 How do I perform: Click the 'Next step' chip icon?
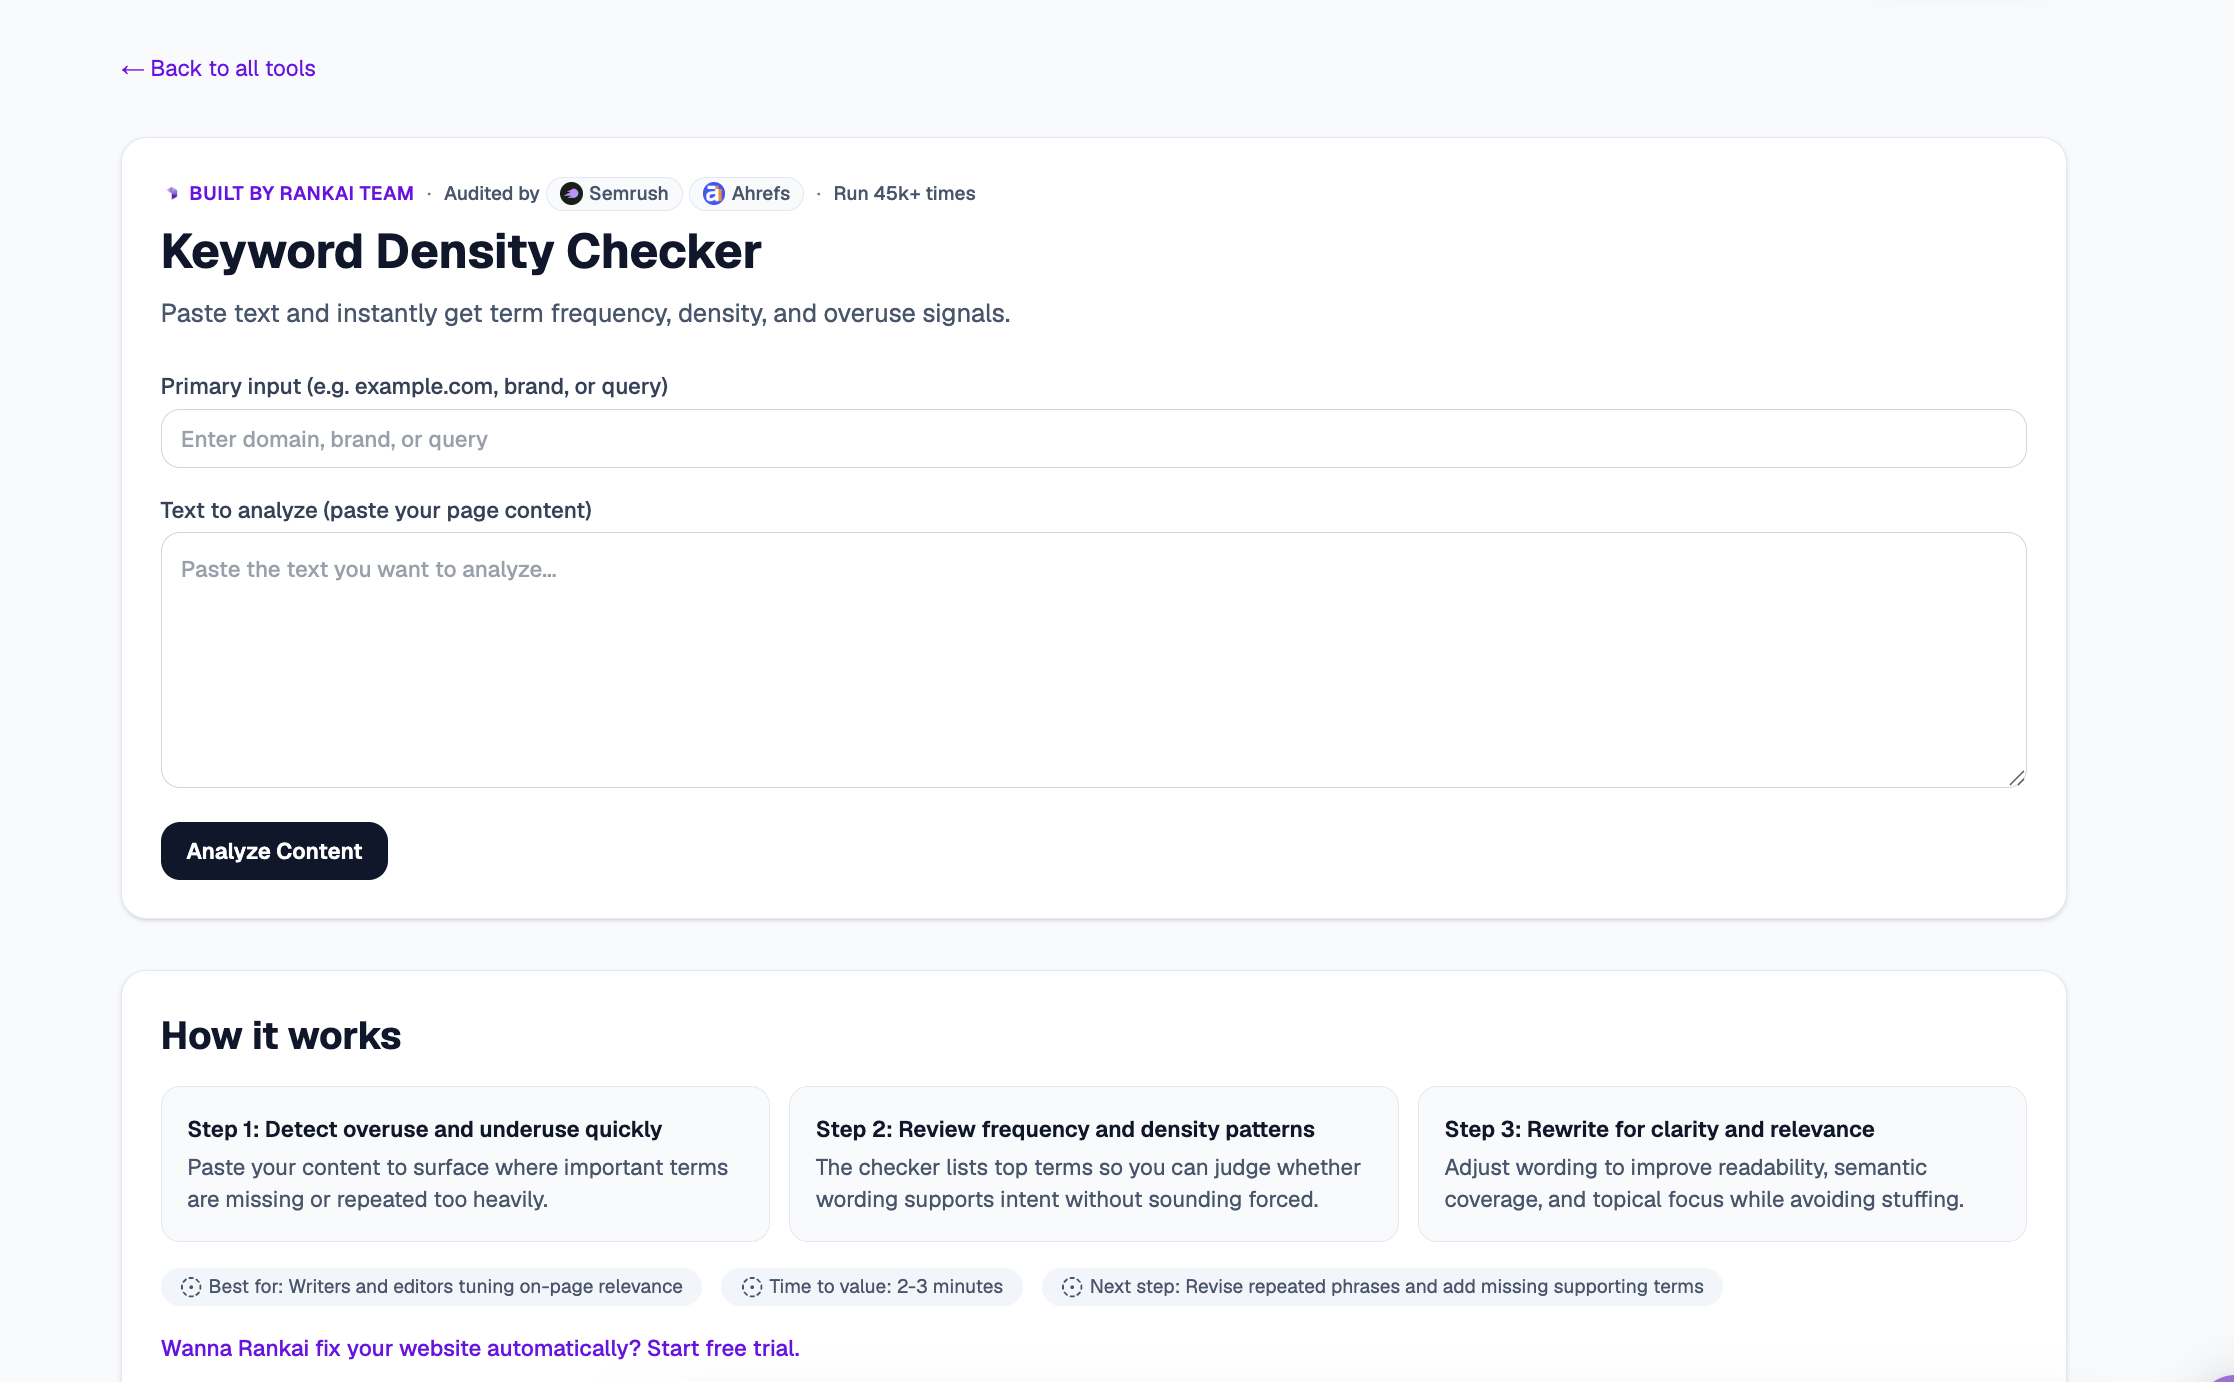click(1072, 1287)
